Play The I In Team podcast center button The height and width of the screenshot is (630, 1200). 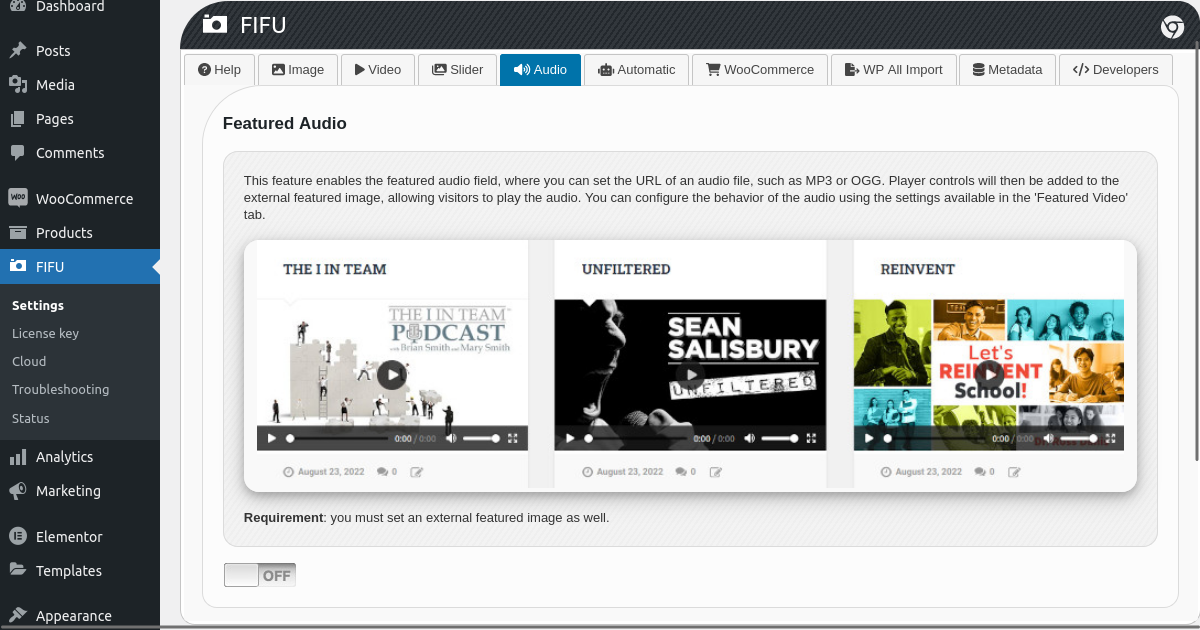coord(391,375)
